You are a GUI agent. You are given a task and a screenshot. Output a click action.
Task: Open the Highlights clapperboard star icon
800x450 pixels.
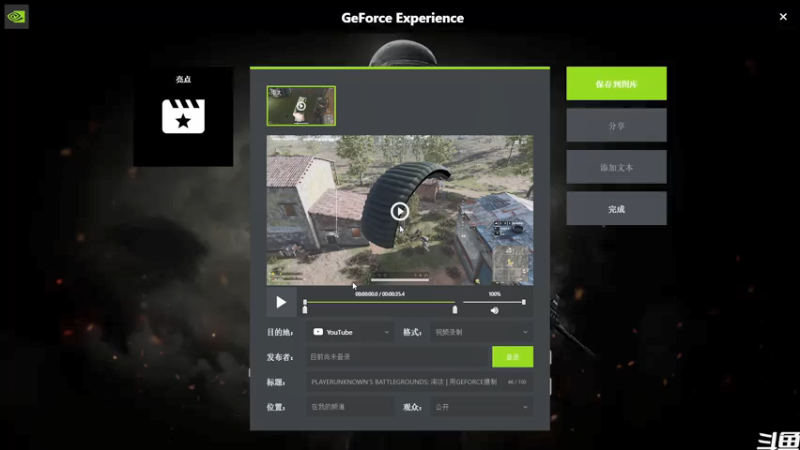(183, 116)
